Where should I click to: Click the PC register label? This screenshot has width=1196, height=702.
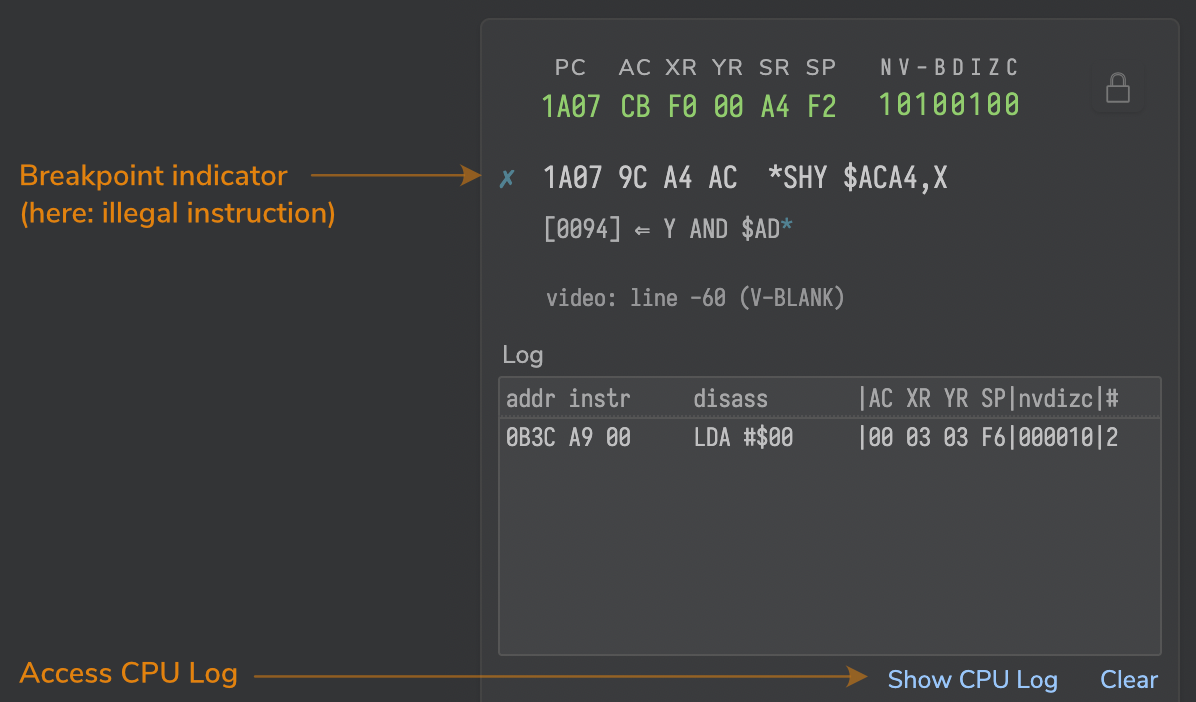(x=570, y=67)
